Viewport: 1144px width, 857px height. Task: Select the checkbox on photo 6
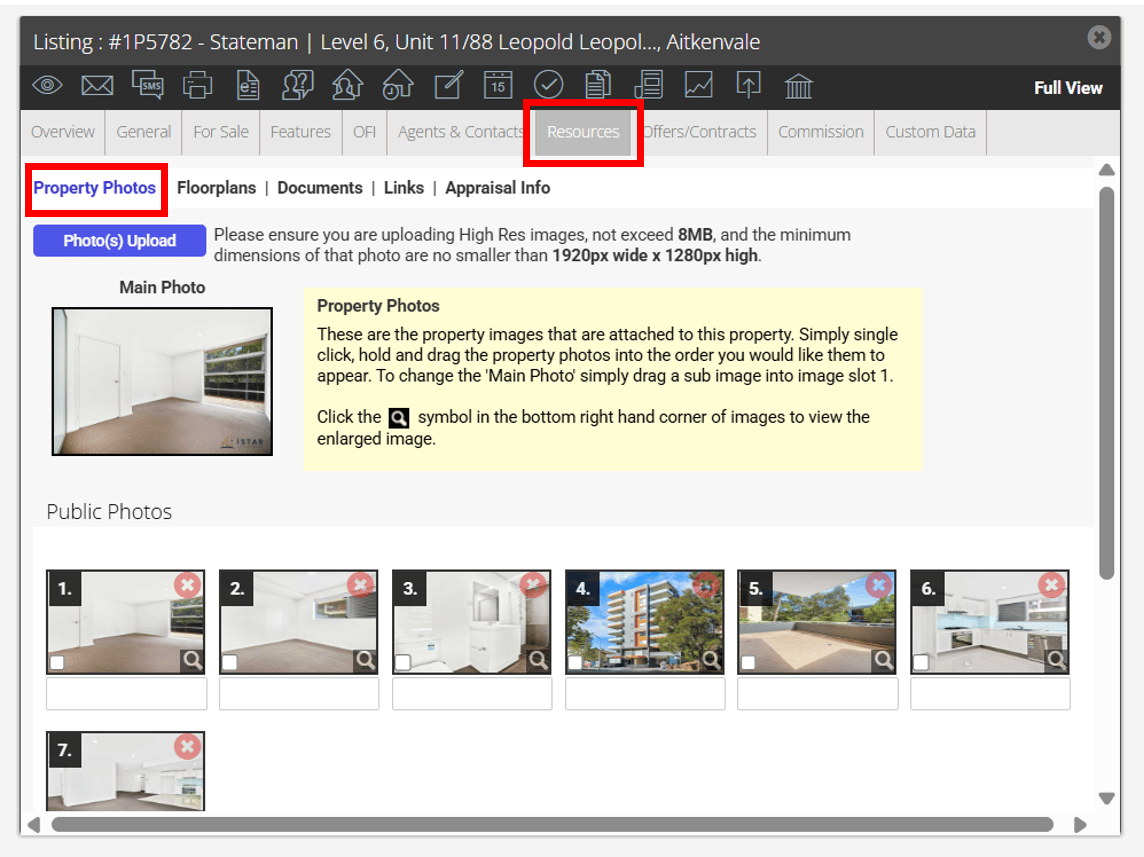(921, 662)
